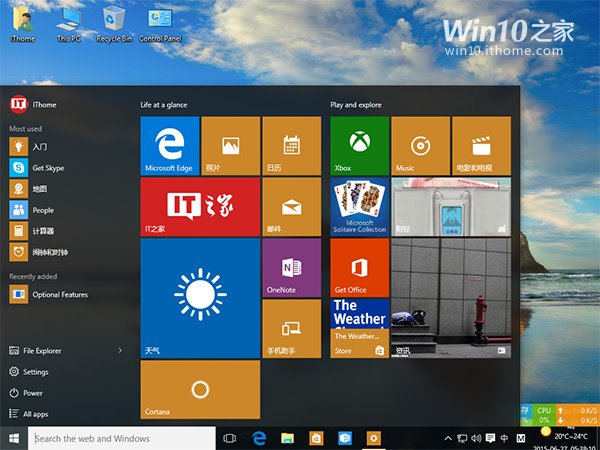Click the volume speaker tray icon
This screenshot has width=600, height=450.
(x=476, y=438)
